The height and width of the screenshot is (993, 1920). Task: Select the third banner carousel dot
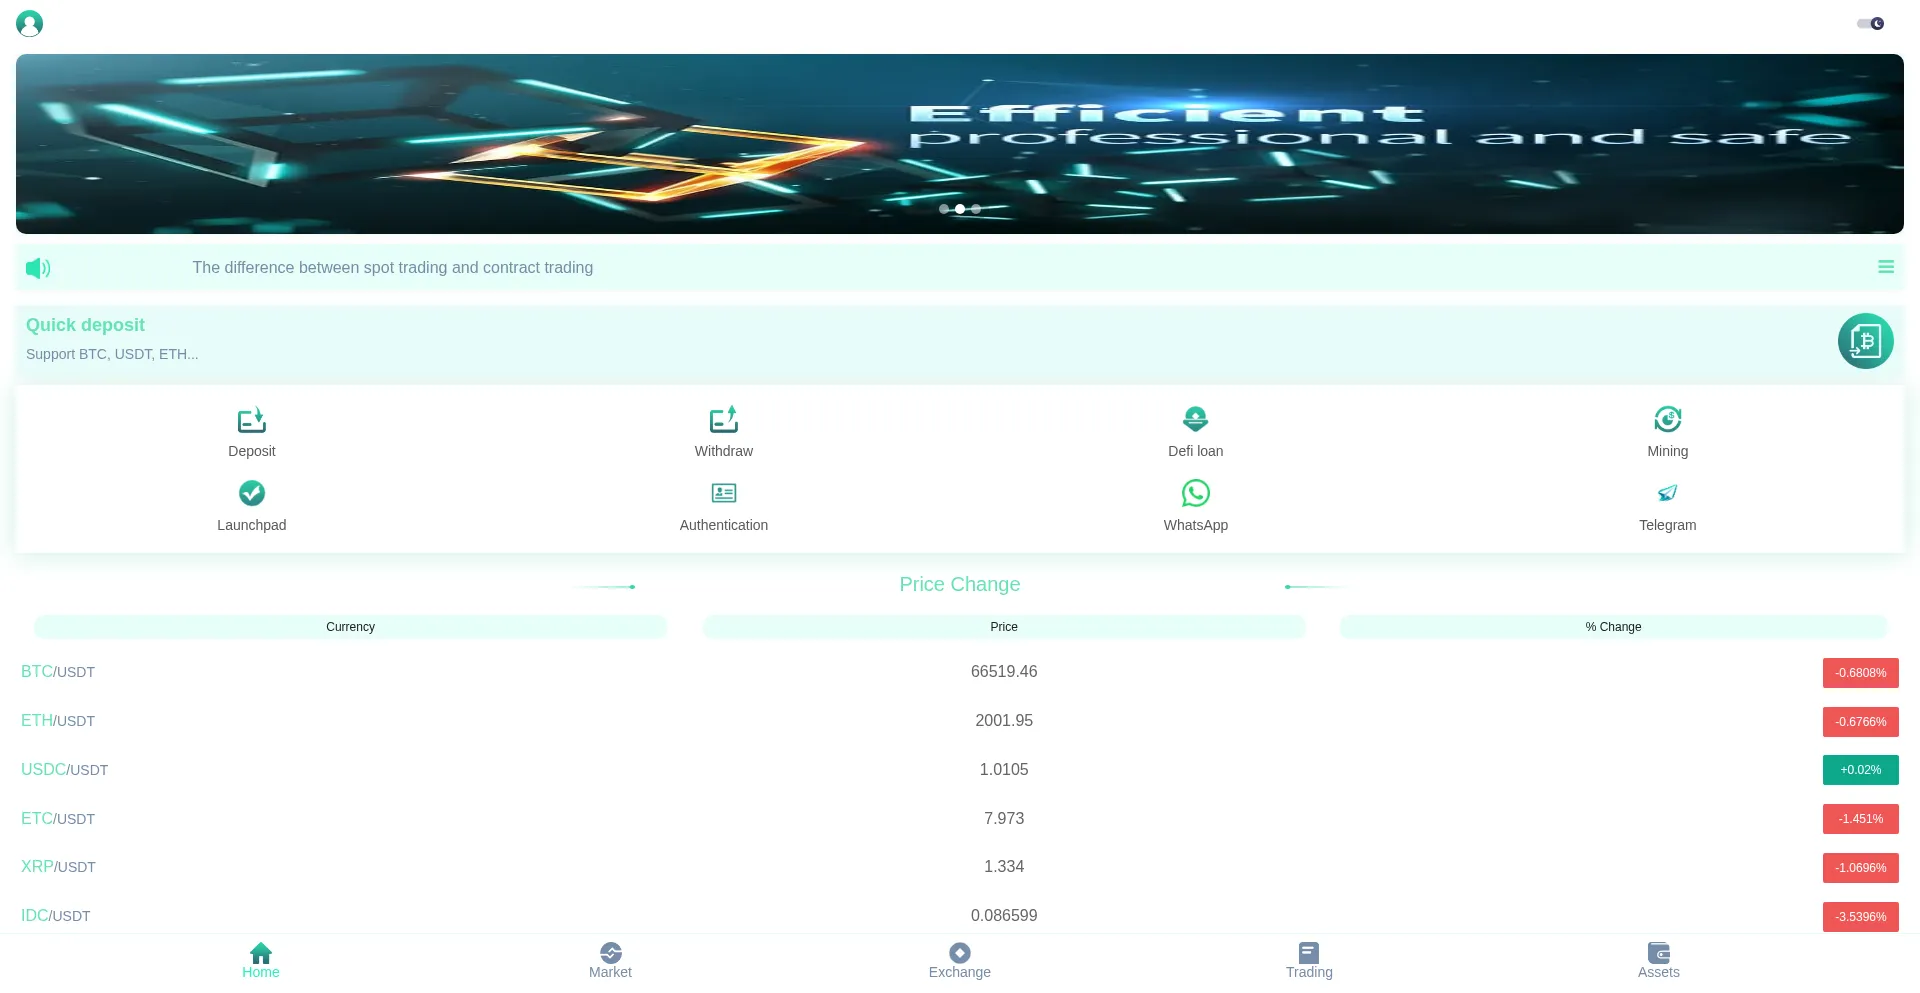click(976, 209)
